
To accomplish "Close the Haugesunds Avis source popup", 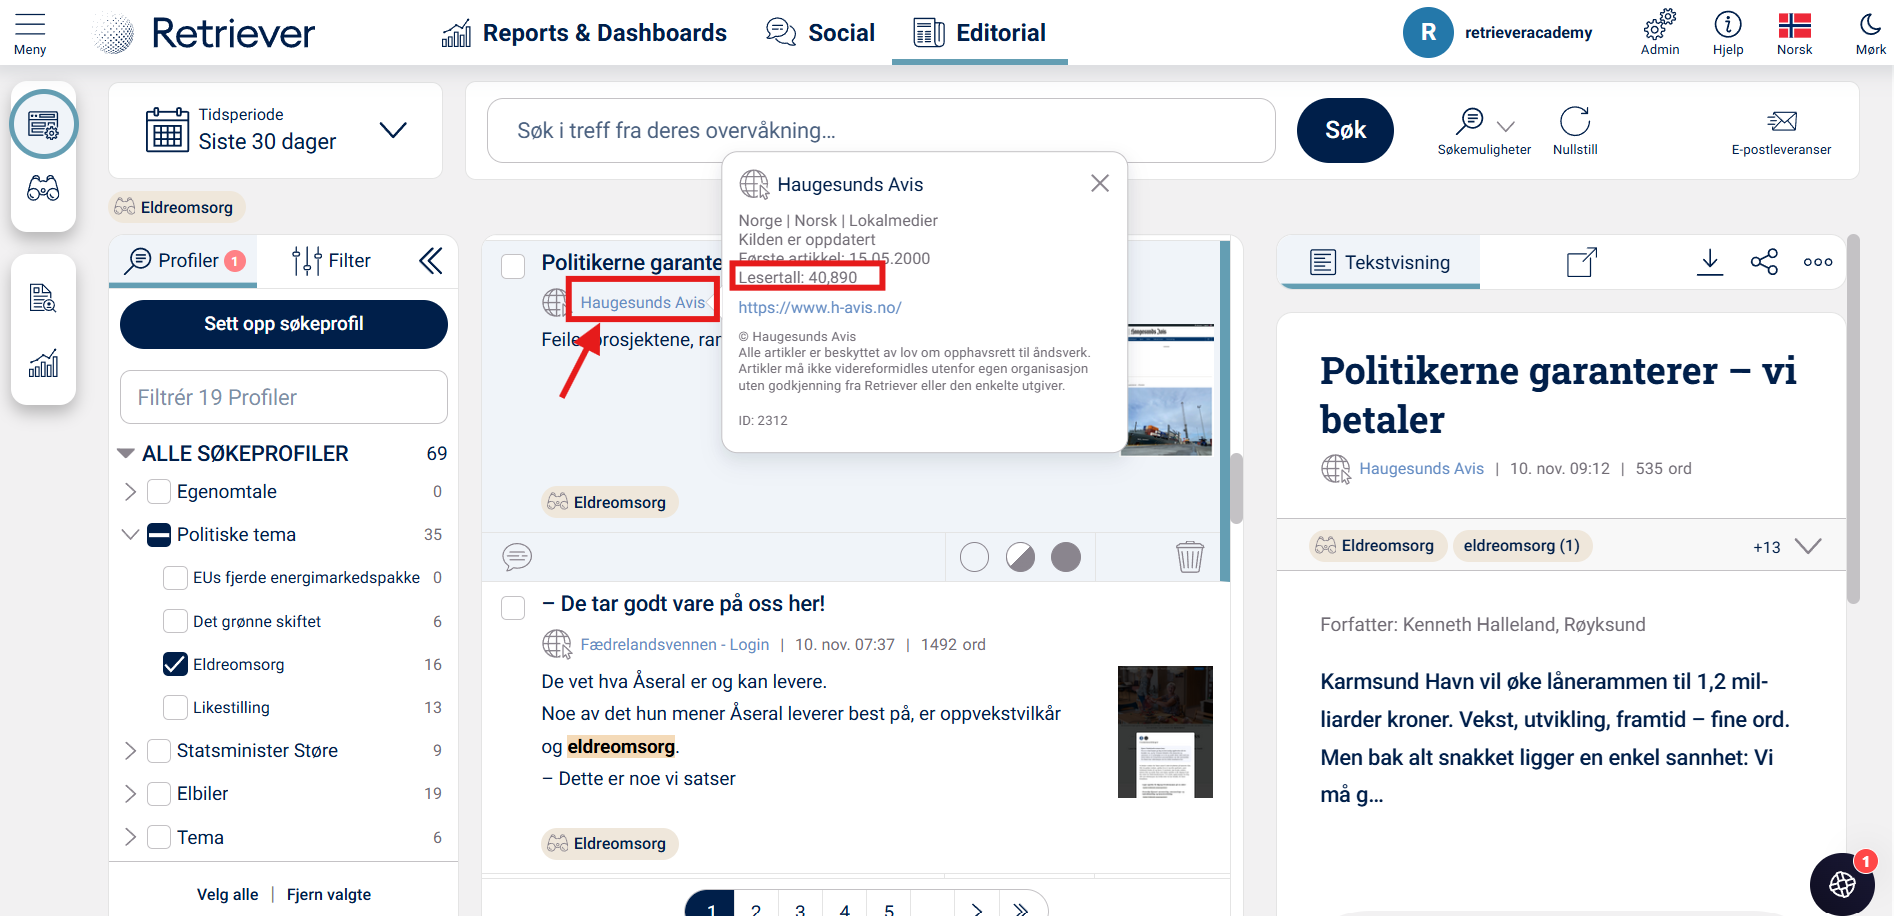I will (x=1100, y=183).
